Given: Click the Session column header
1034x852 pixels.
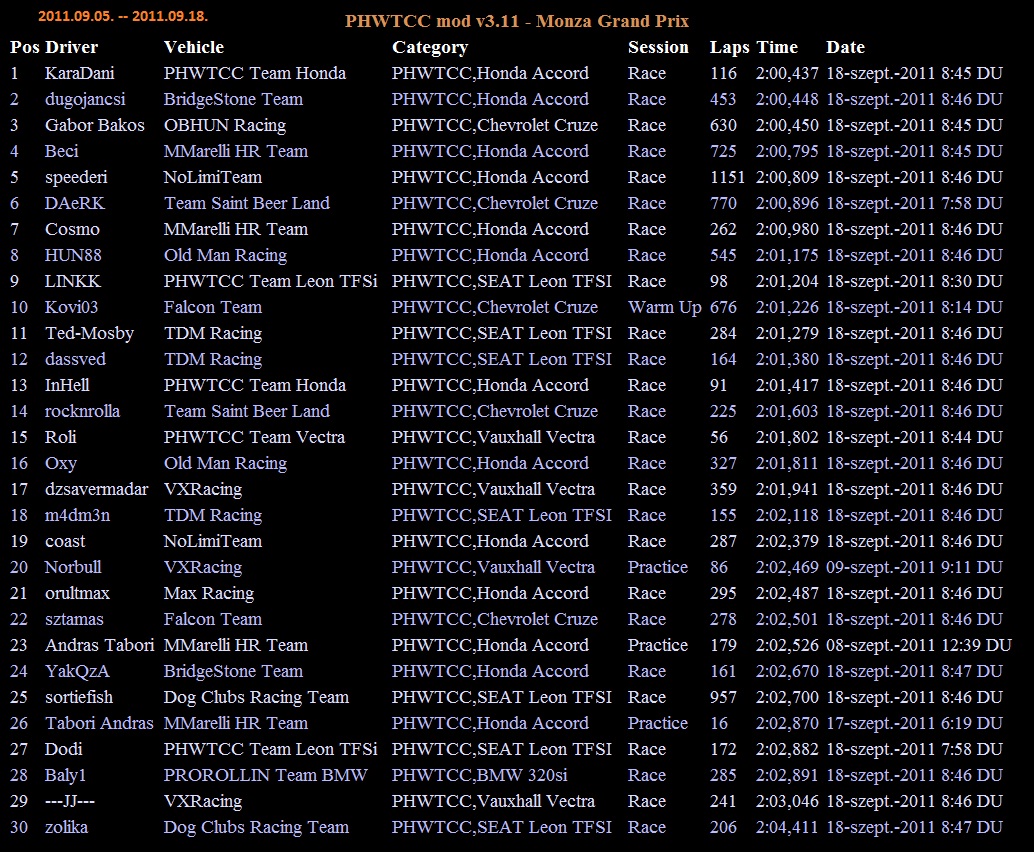Looking at the screenshot, I should pos(658,47).
